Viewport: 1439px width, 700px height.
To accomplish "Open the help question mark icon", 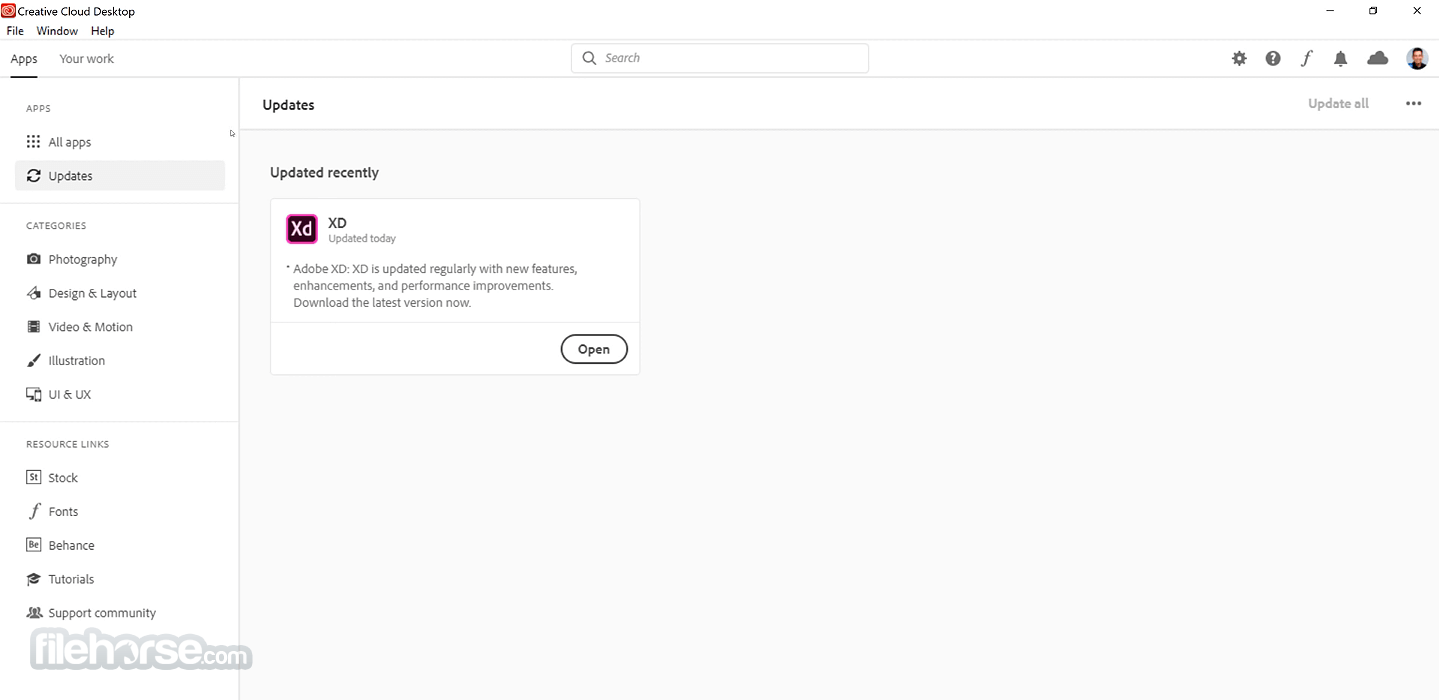I will click(x=1273, y=59).
